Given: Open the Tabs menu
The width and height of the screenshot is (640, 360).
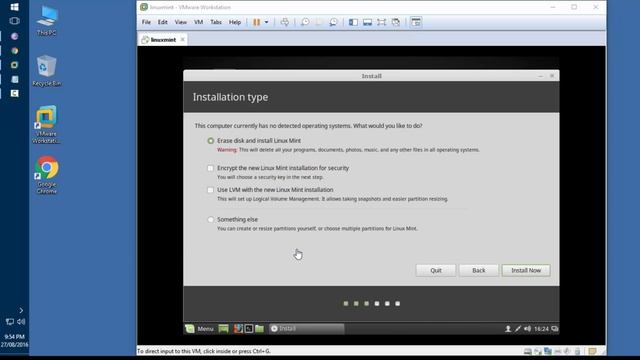Looking at the screenshot, I should (216, 22).
